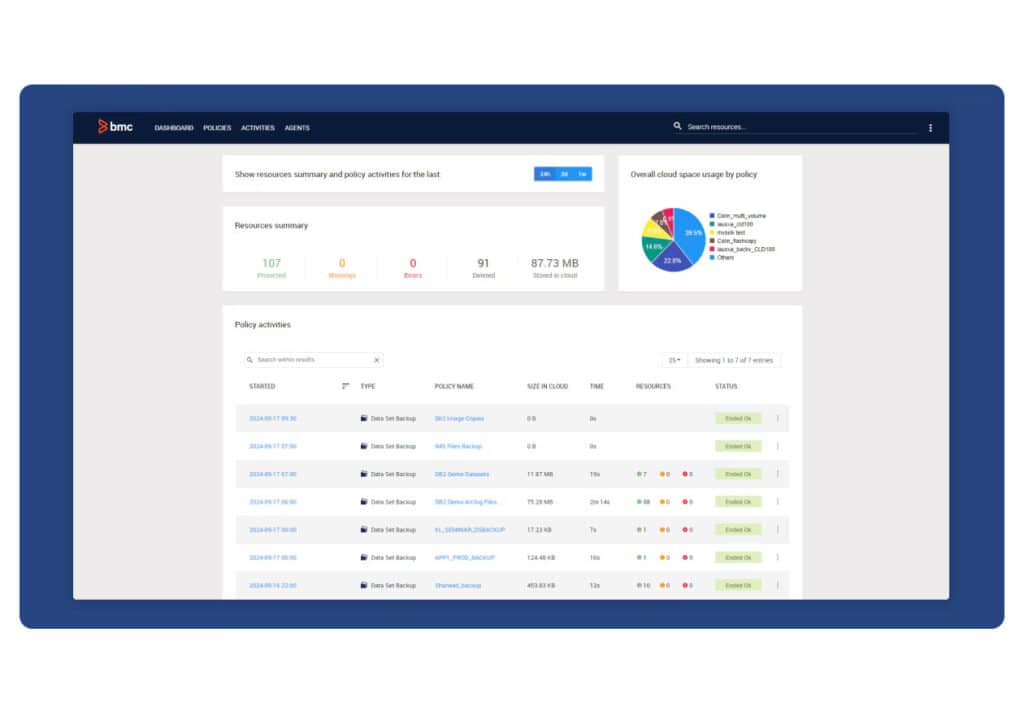This screenshot has height=715, width=1024.
Task: Click the bmc logo in the header
Action: [115, 126]
